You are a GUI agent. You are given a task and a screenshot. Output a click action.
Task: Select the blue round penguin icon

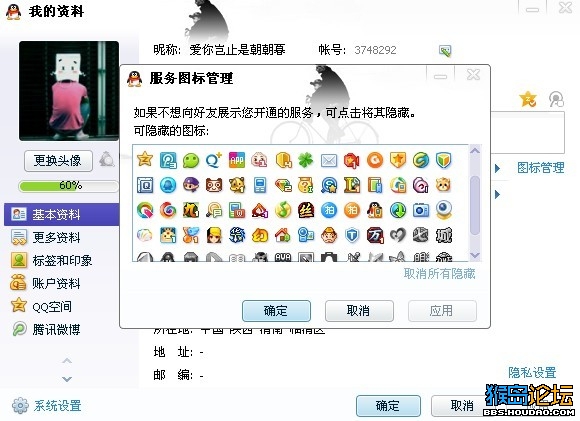(168, 185)
